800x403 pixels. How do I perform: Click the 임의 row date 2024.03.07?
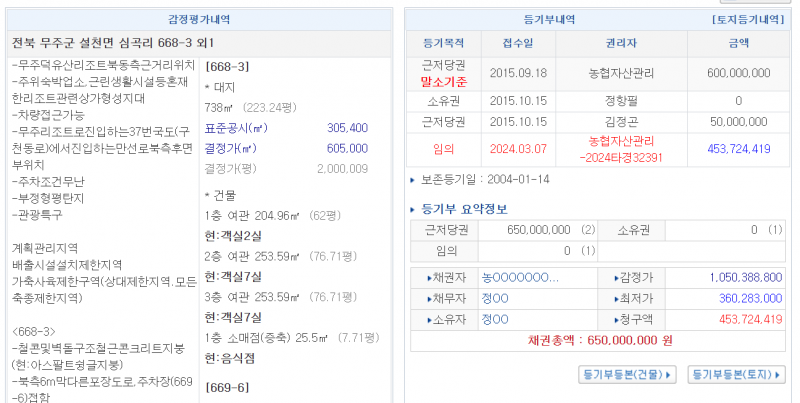(x=517, y=149)
